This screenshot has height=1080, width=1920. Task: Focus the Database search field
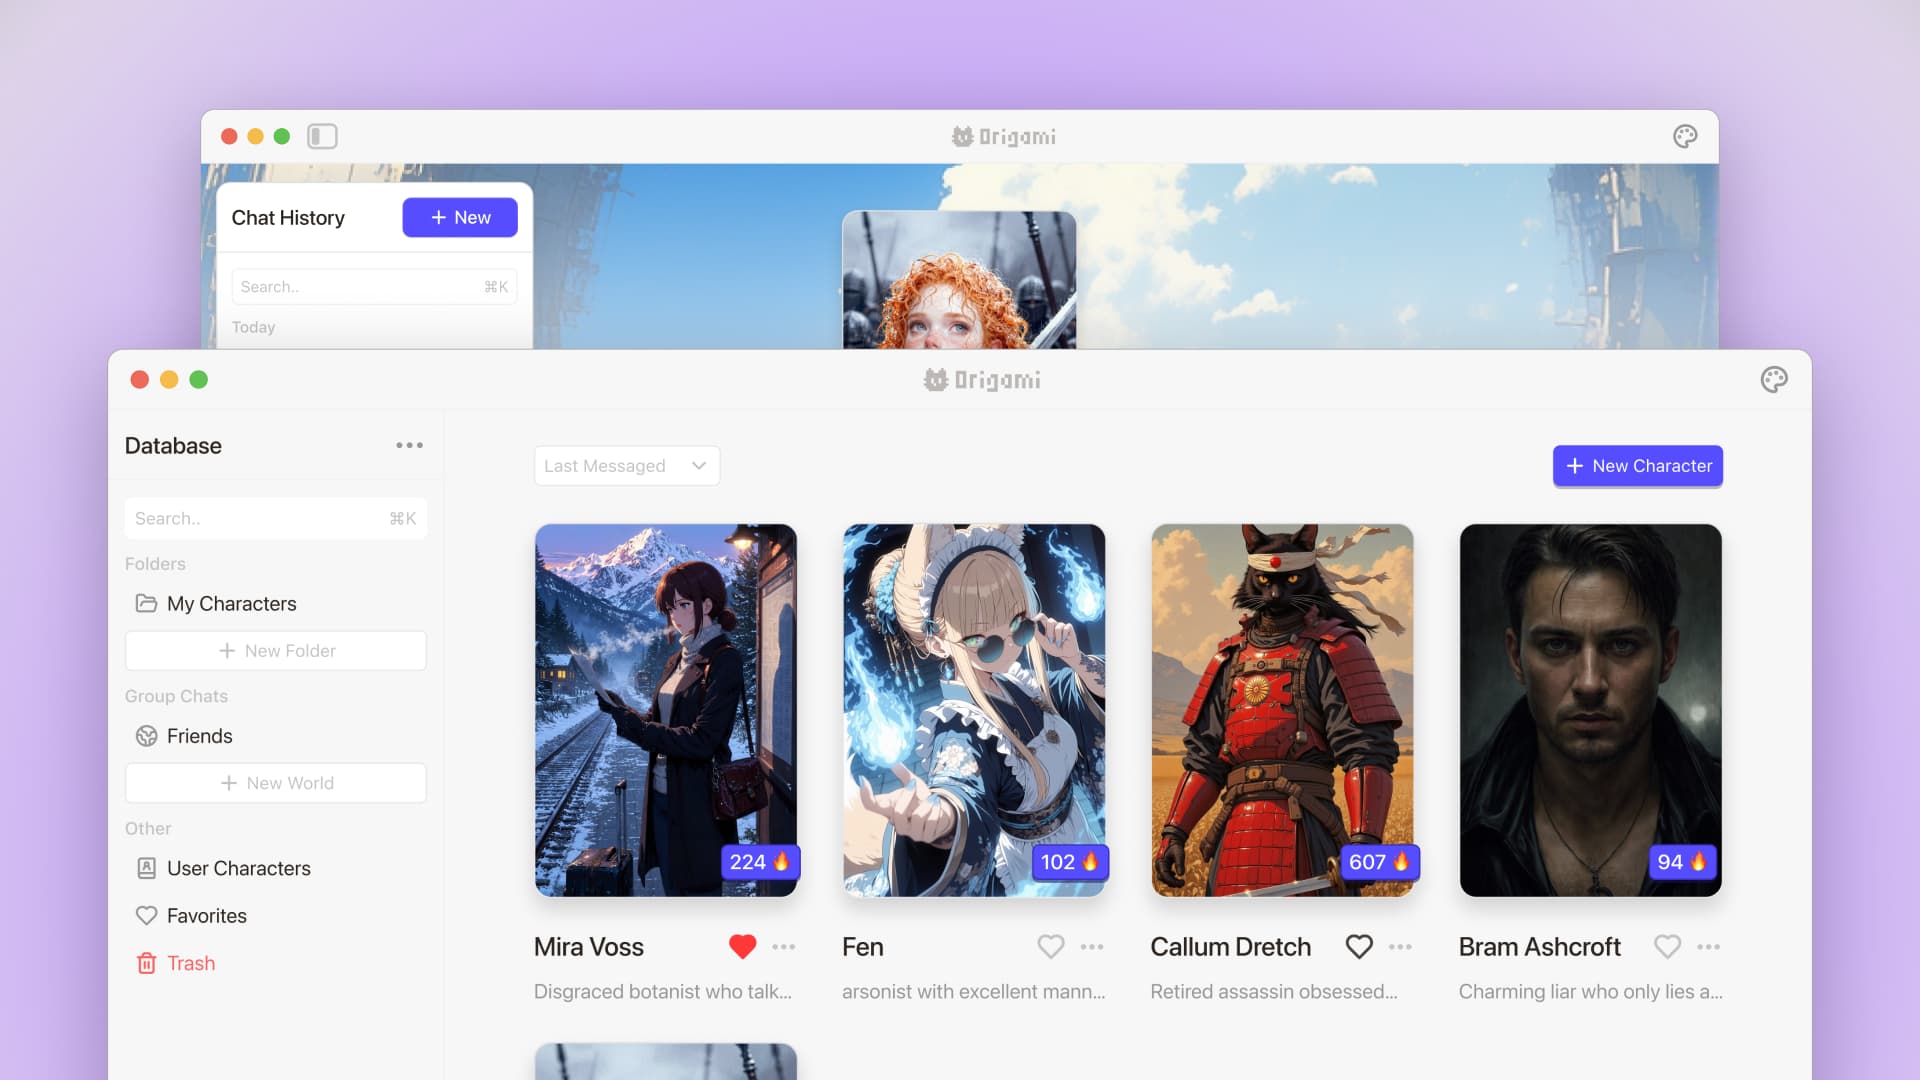(x=276, y=518)
